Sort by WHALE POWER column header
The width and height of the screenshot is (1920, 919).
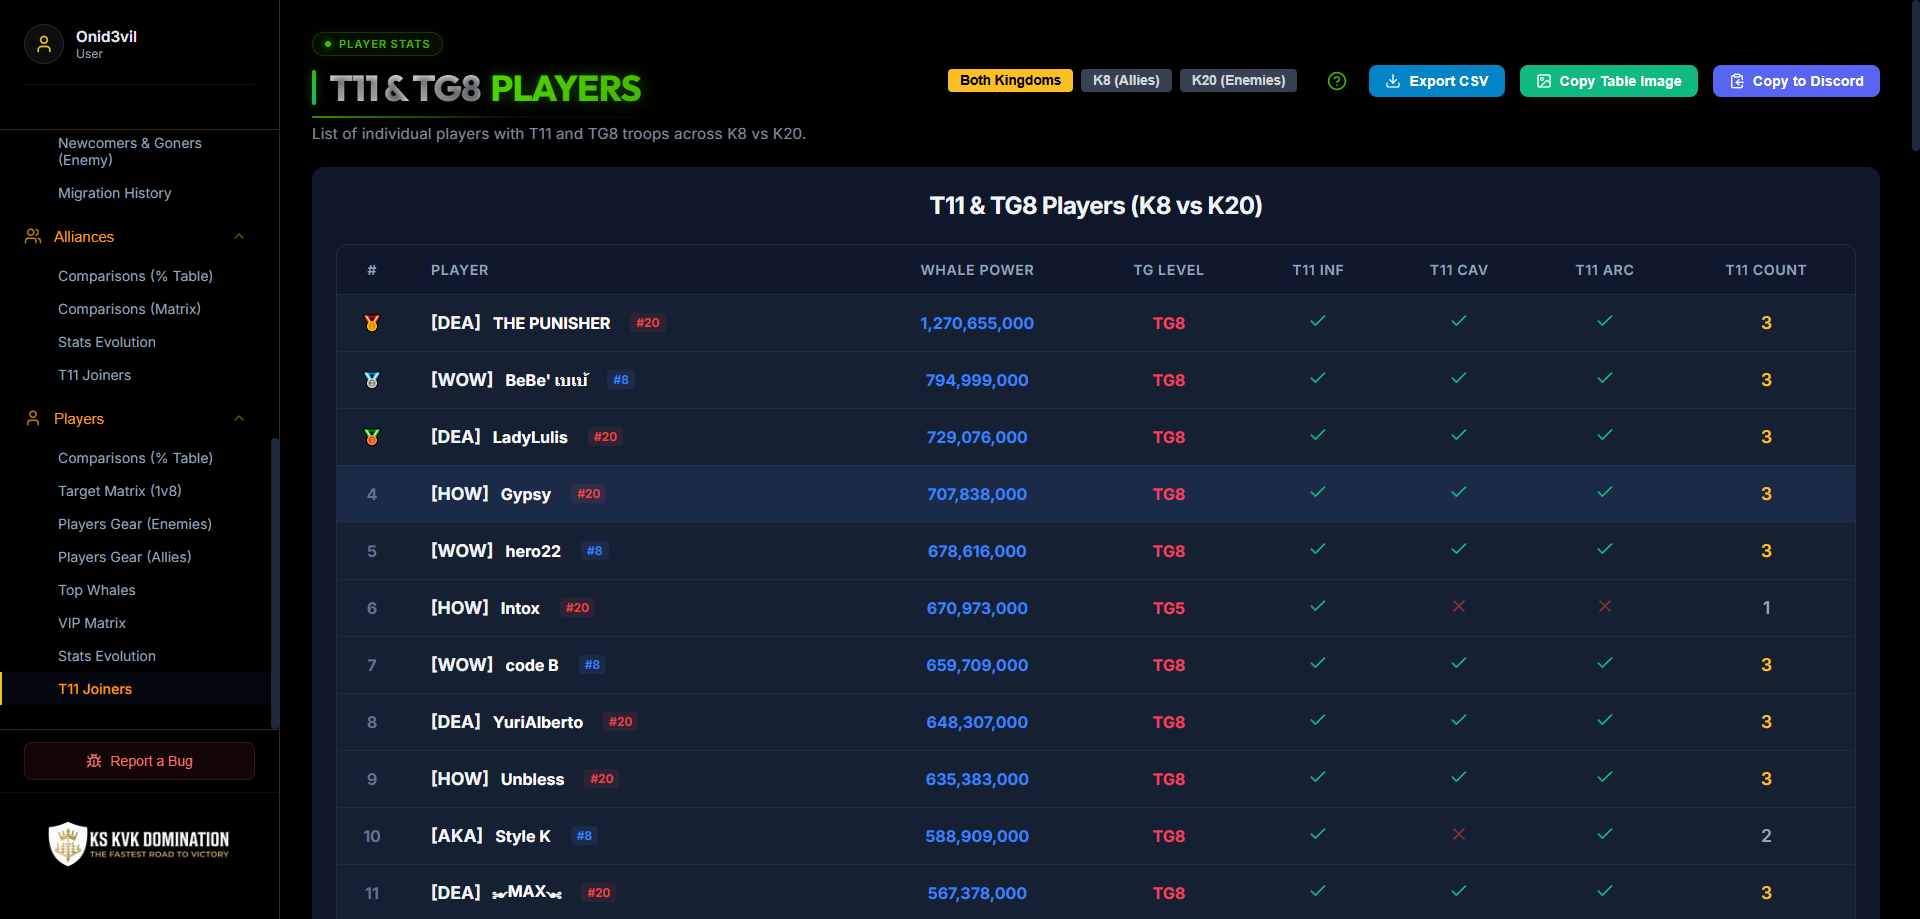(x=977, y=270)
